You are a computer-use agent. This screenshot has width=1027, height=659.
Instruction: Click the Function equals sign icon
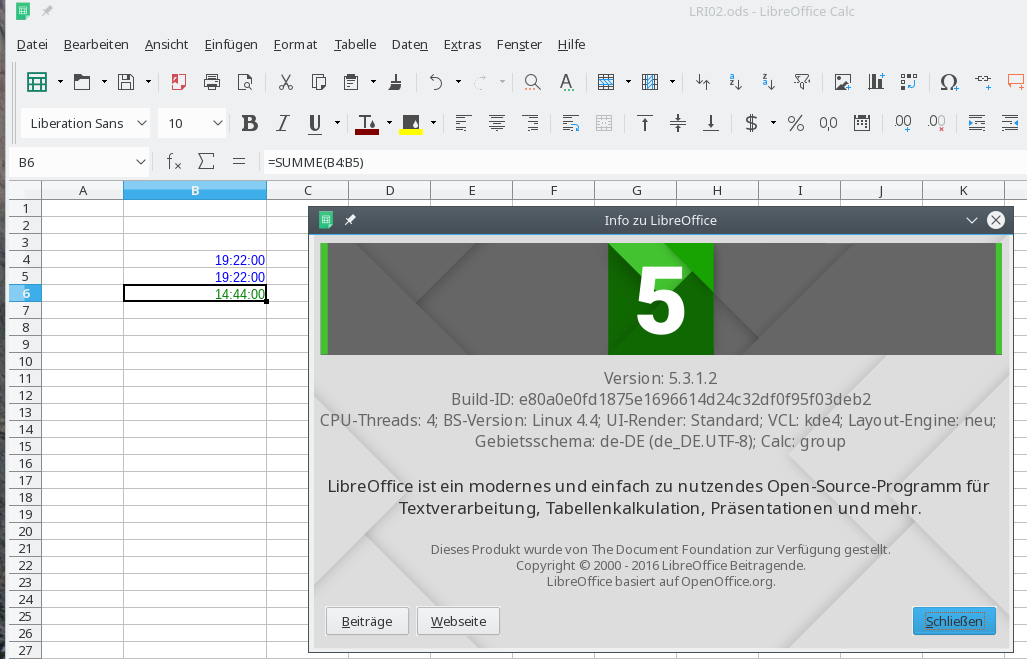239,162
